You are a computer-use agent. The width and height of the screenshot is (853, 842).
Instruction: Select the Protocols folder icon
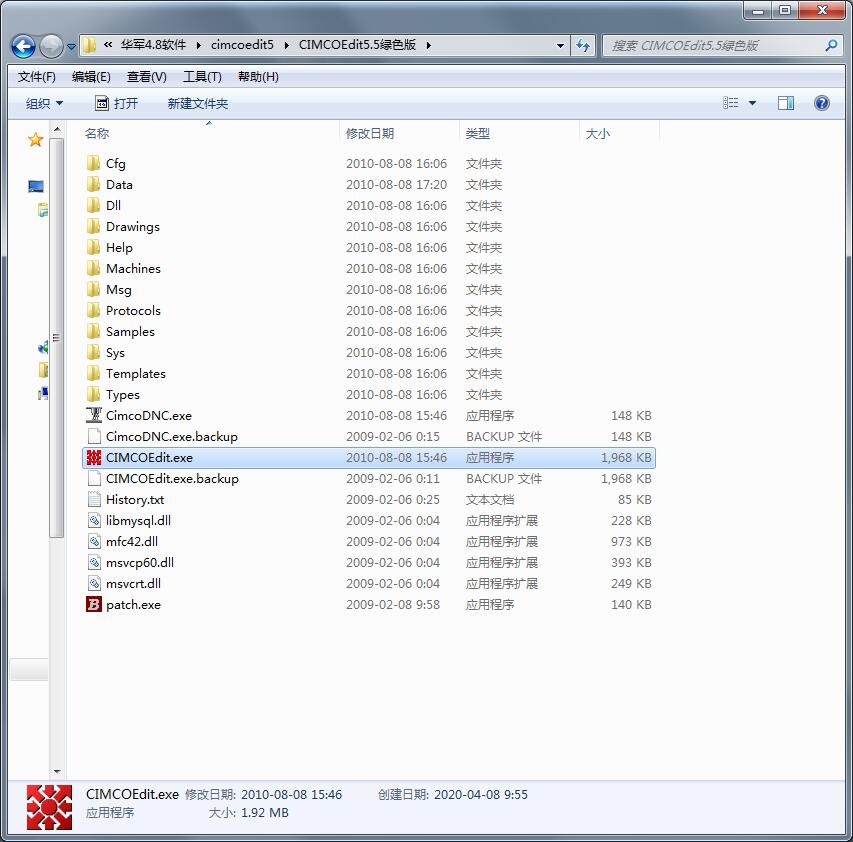pos(94,311)
